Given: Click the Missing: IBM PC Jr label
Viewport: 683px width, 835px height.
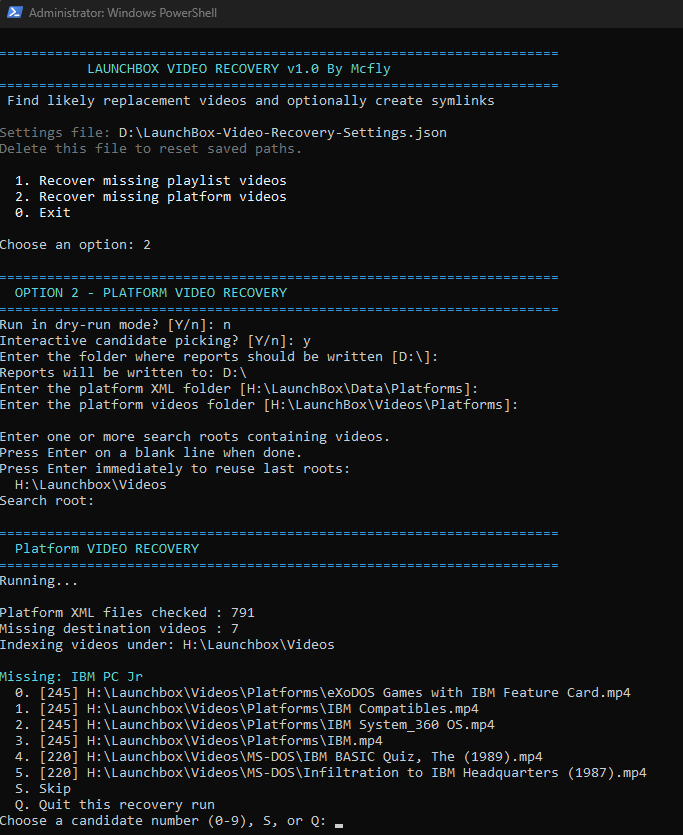Looking at the screenshot, I should [71, 677].
